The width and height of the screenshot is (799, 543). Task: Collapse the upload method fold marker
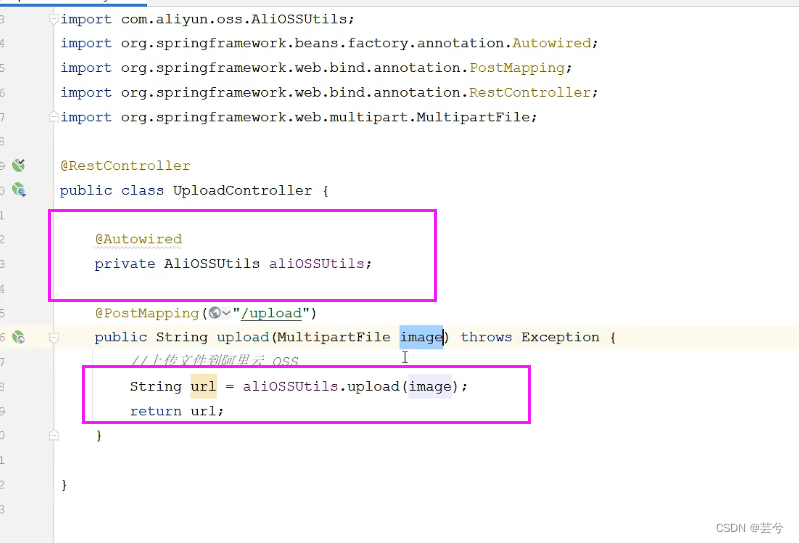click(x=54, y=337)
